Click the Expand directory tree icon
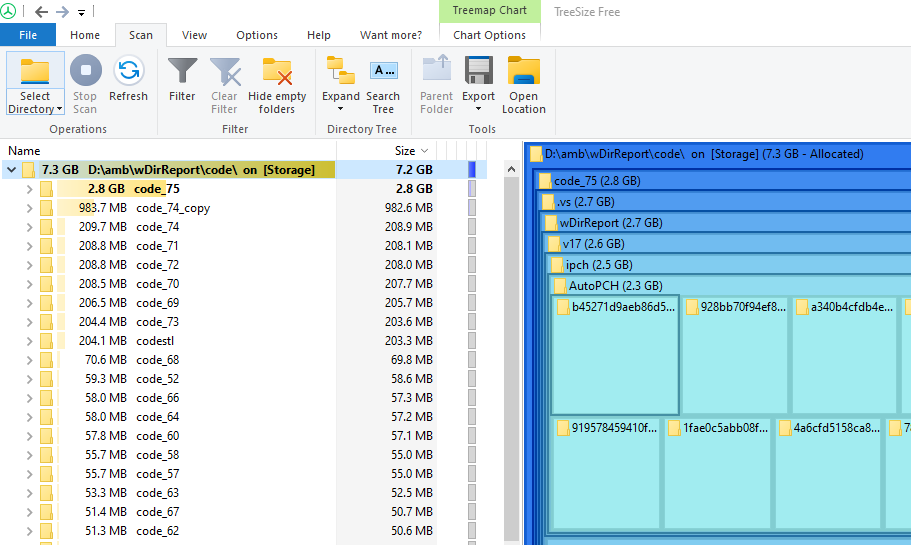This screenshot has width=911, height=545. (x=340, y=70)
